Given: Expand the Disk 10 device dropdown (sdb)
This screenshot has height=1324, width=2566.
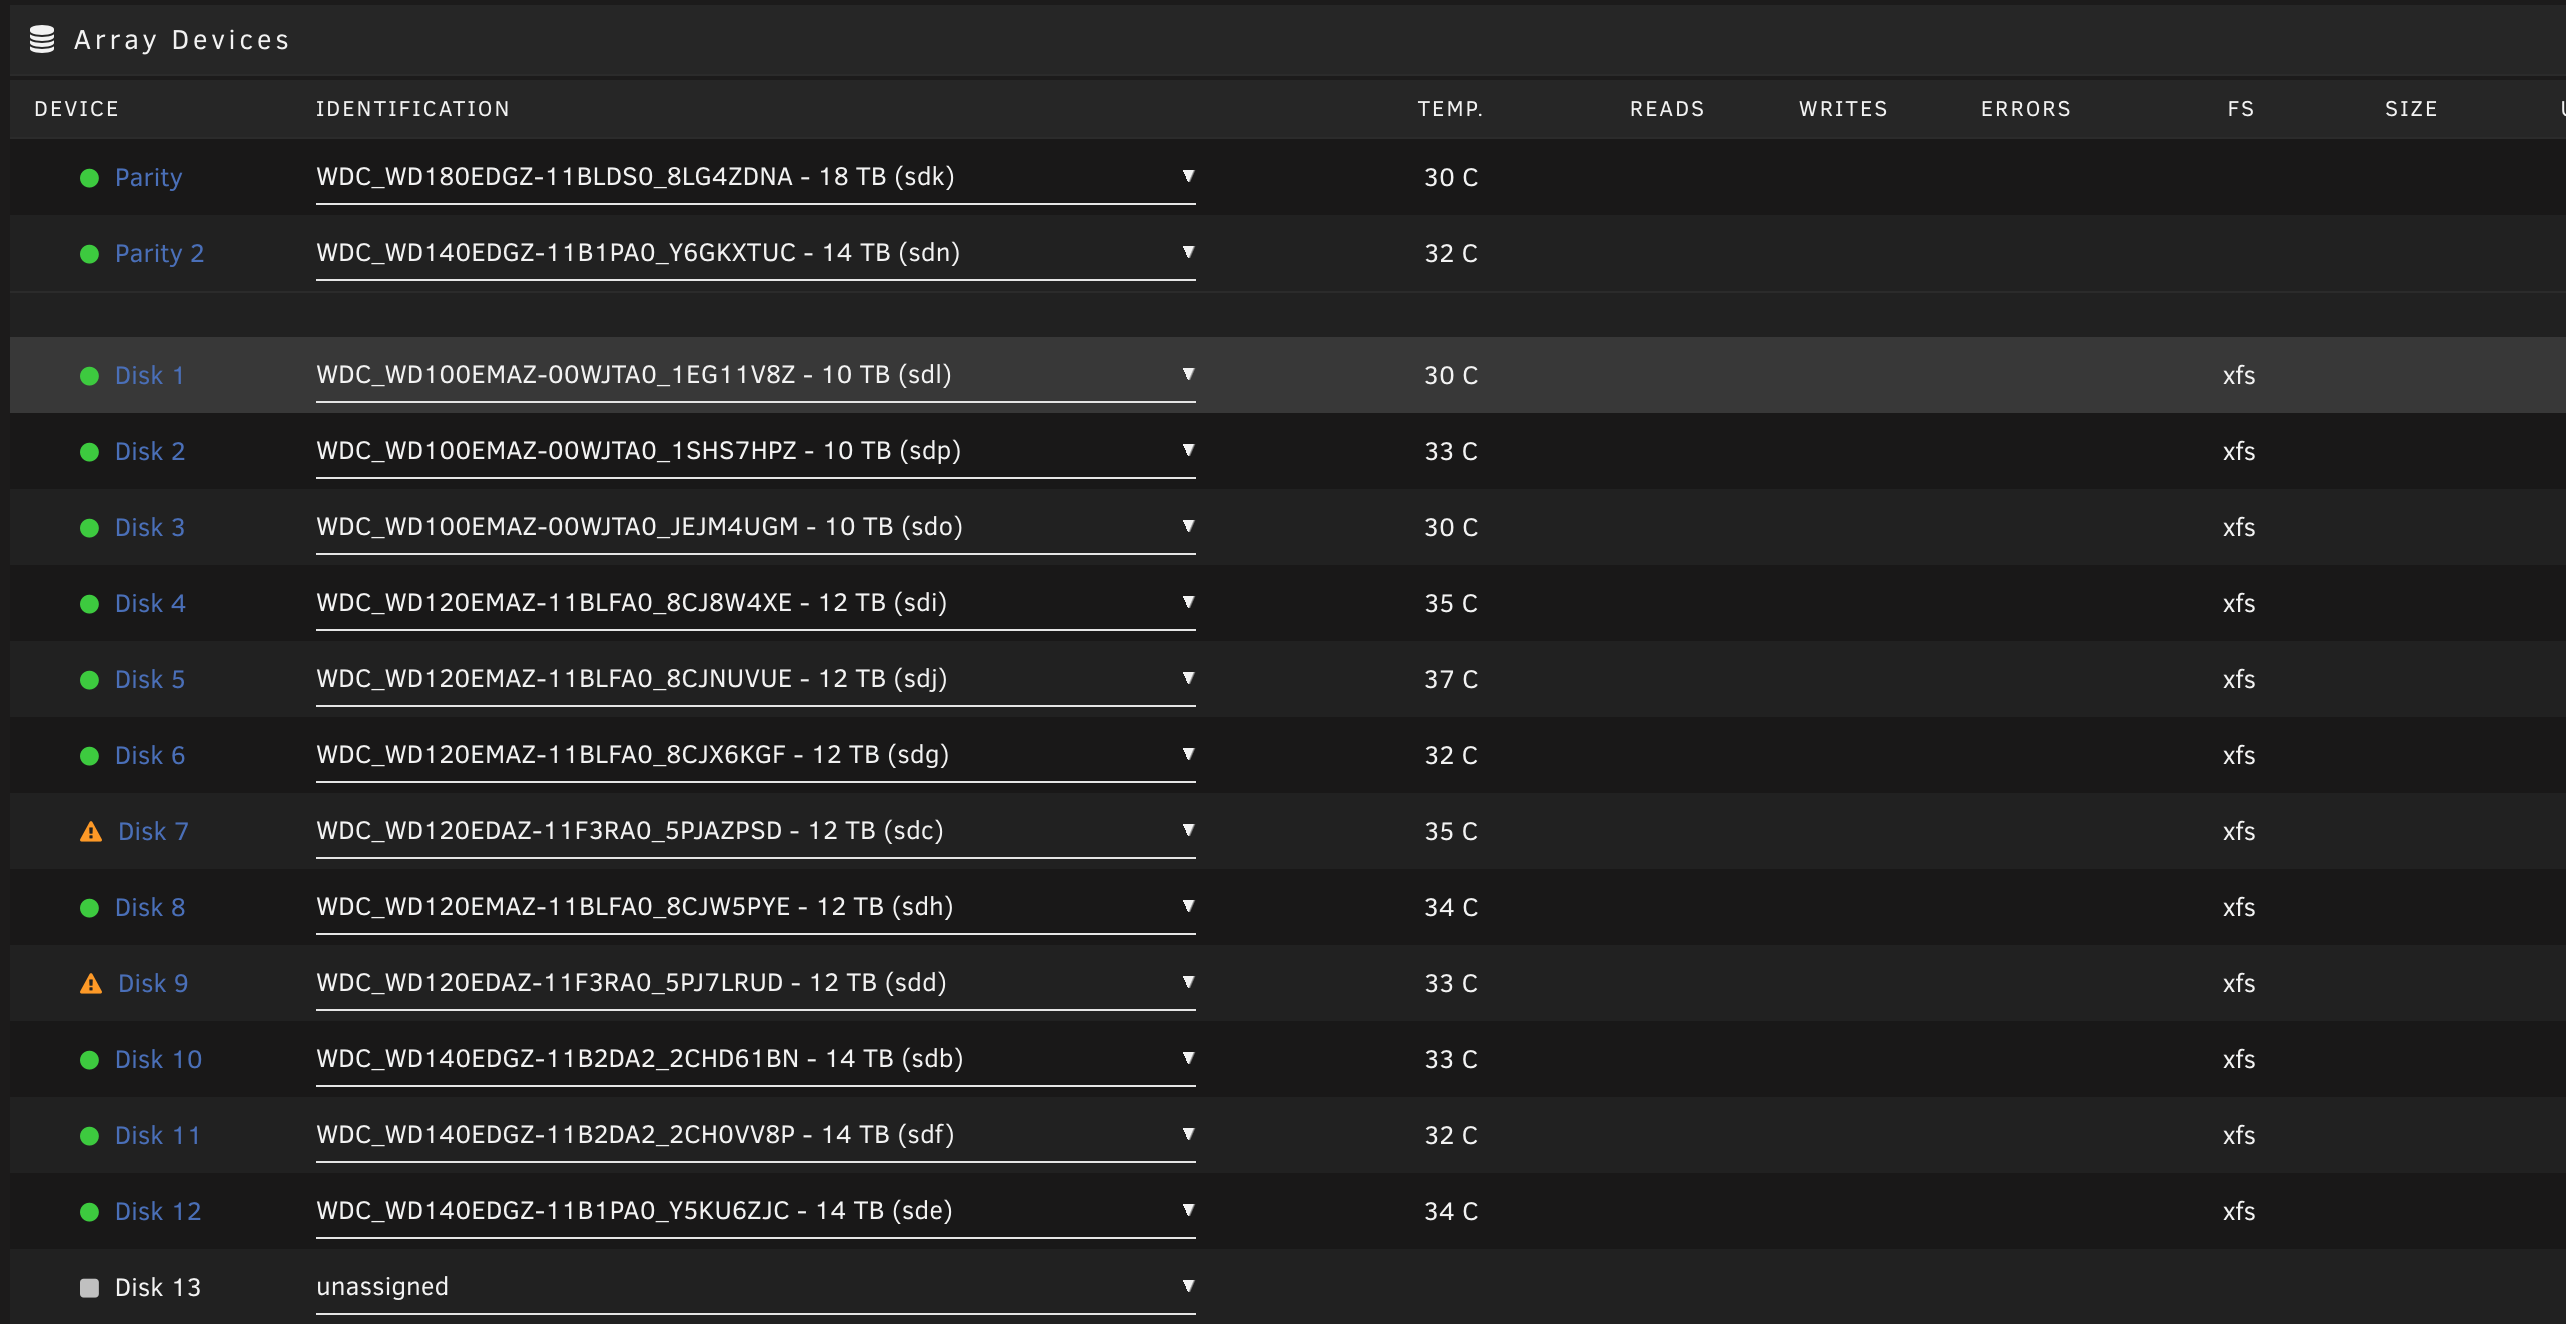Looking at the screenshot, I should coord(755,1060).
